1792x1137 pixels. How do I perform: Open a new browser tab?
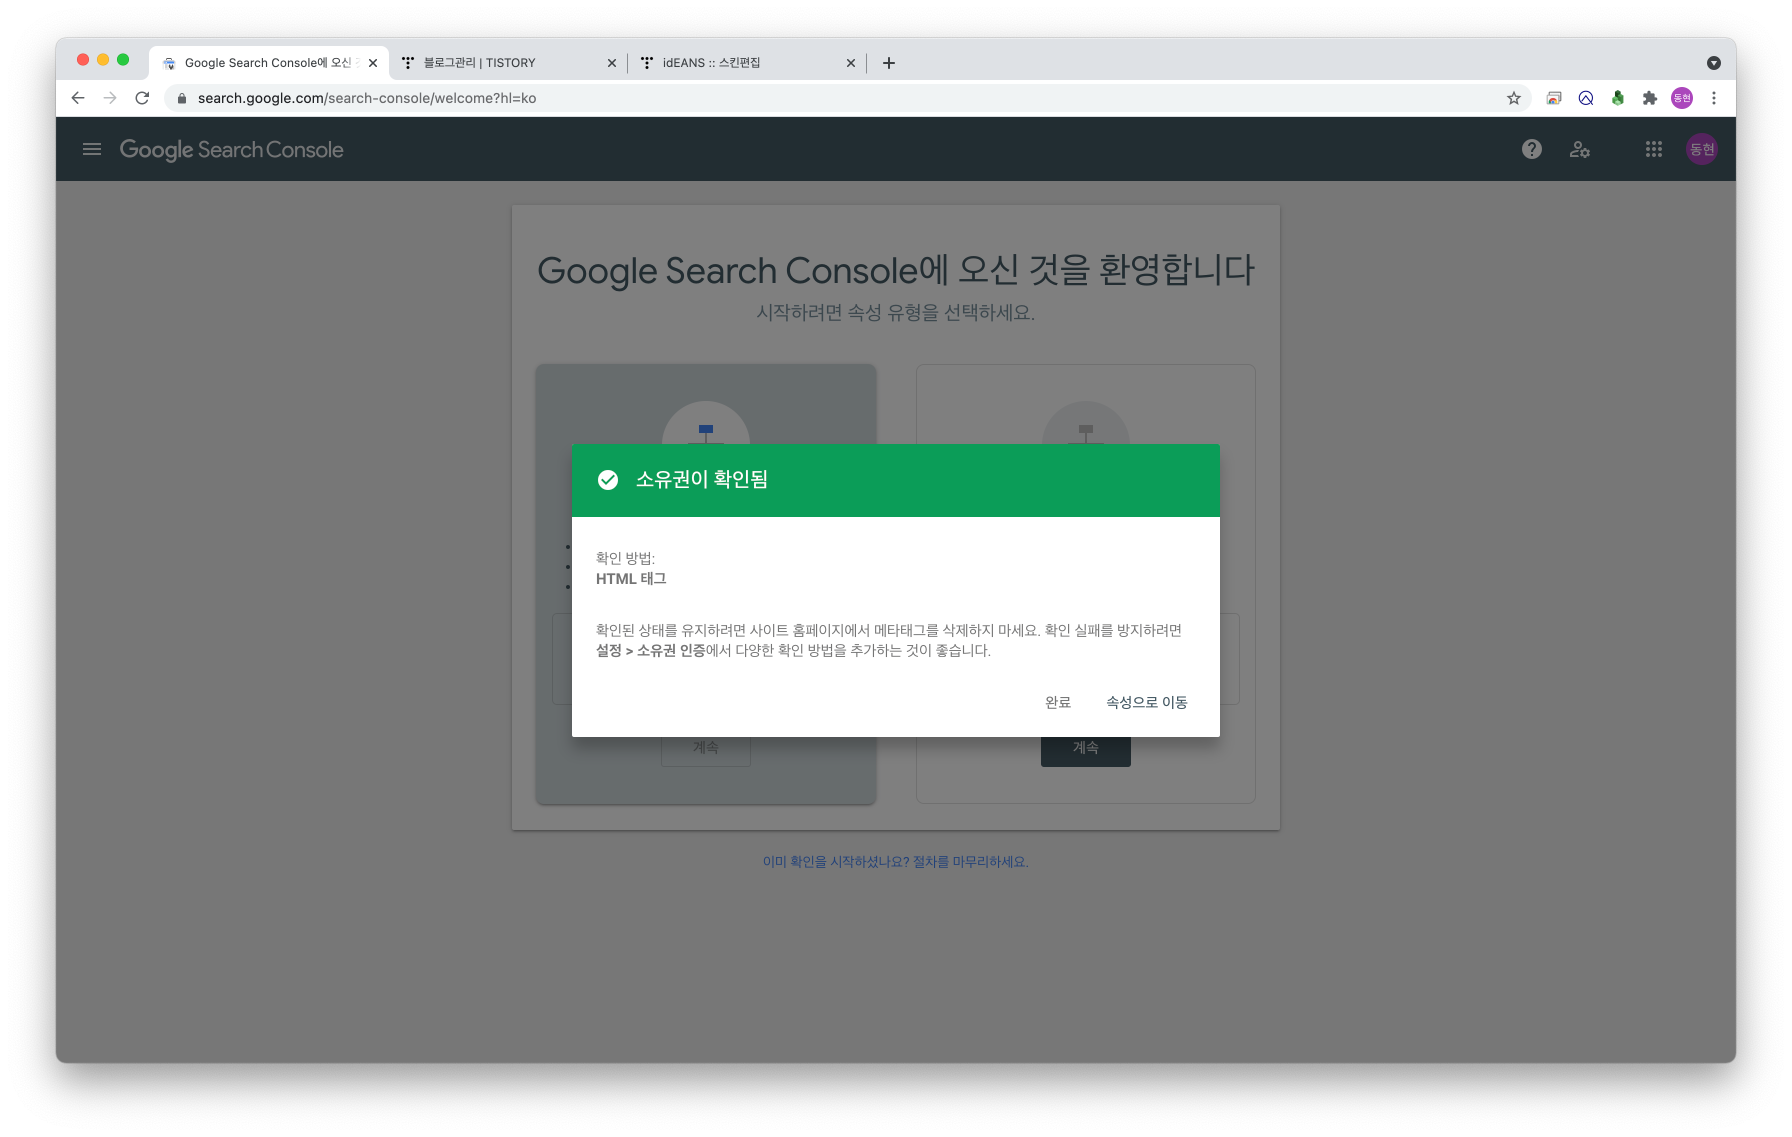click(x=888, y=63)
